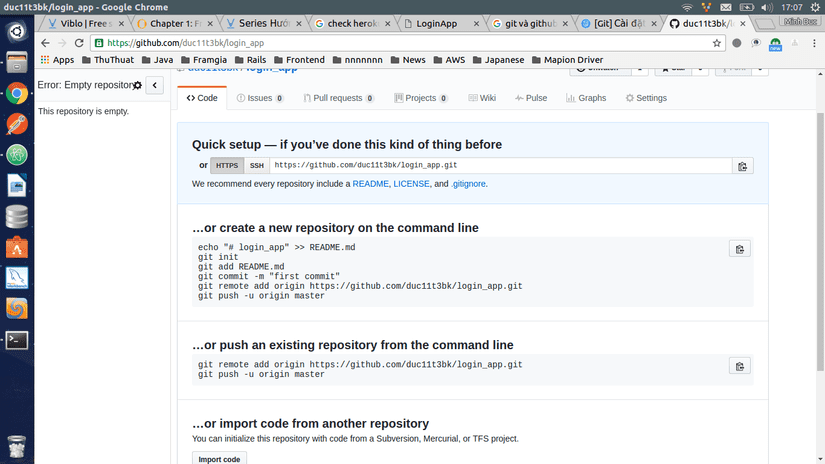Open the Mapion Driver bookmarks folder
Screen dimensions: 825x464
pos(567,60)
